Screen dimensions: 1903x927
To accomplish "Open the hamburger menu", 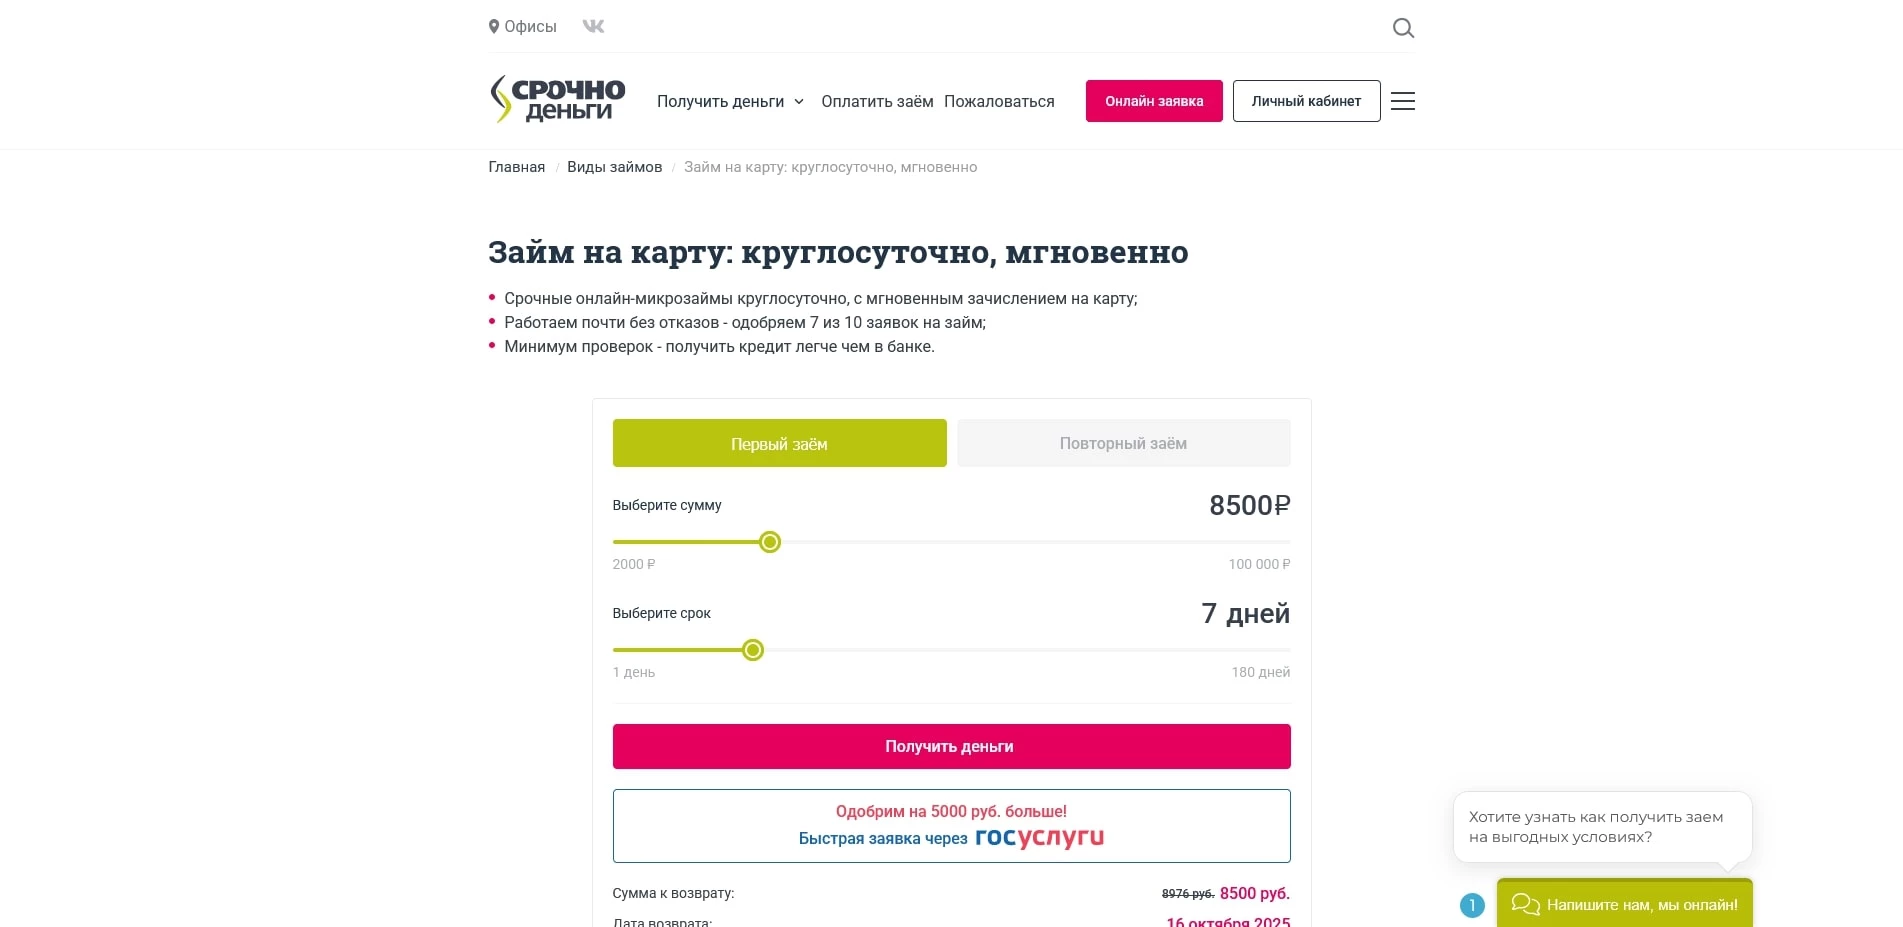I will coord(1403,101).
